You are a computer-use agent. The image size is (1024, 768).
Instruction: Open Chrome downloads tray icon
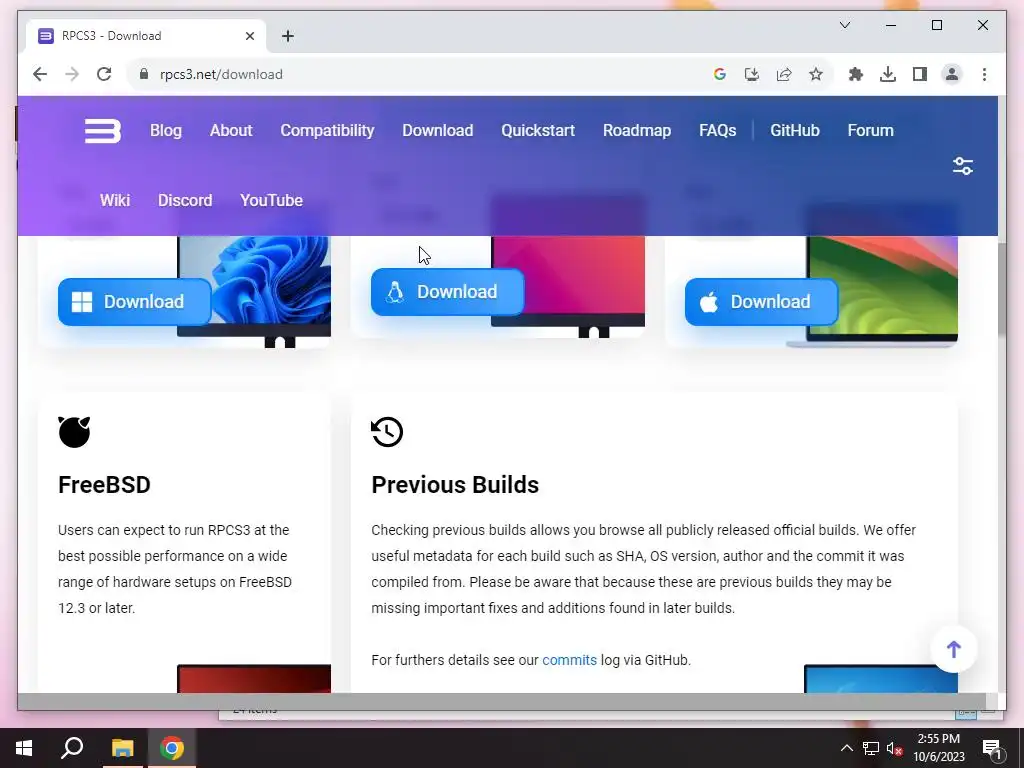(888, 74)
